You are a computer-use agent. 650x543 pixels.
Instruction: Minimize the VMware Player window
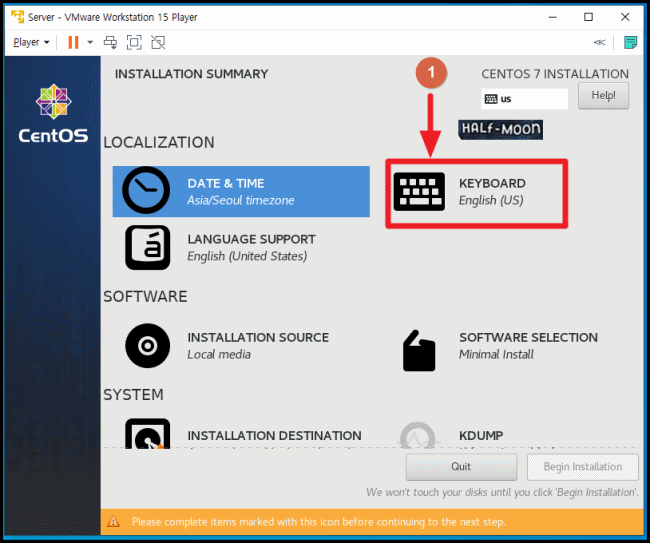click(x=552, y=17)
